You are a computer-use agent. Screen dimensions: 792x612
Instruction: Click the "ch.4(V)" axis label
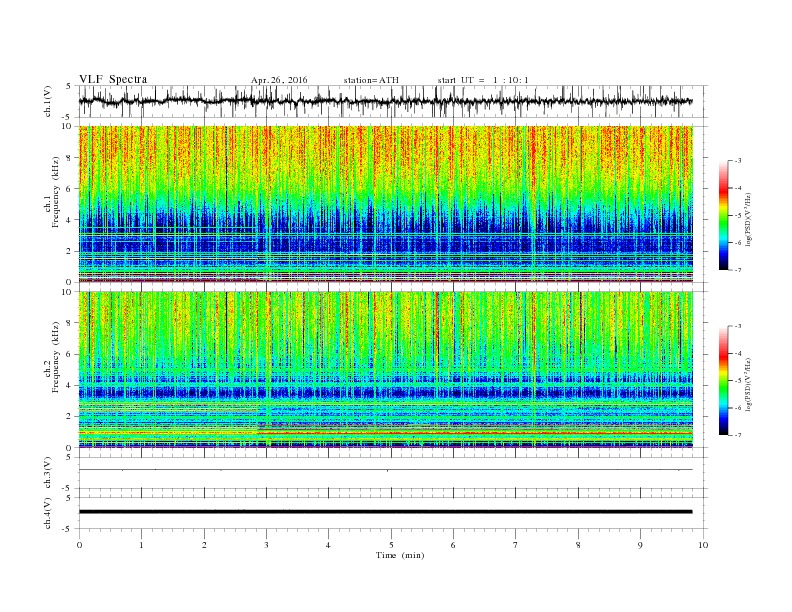click(x=48, y=513)
